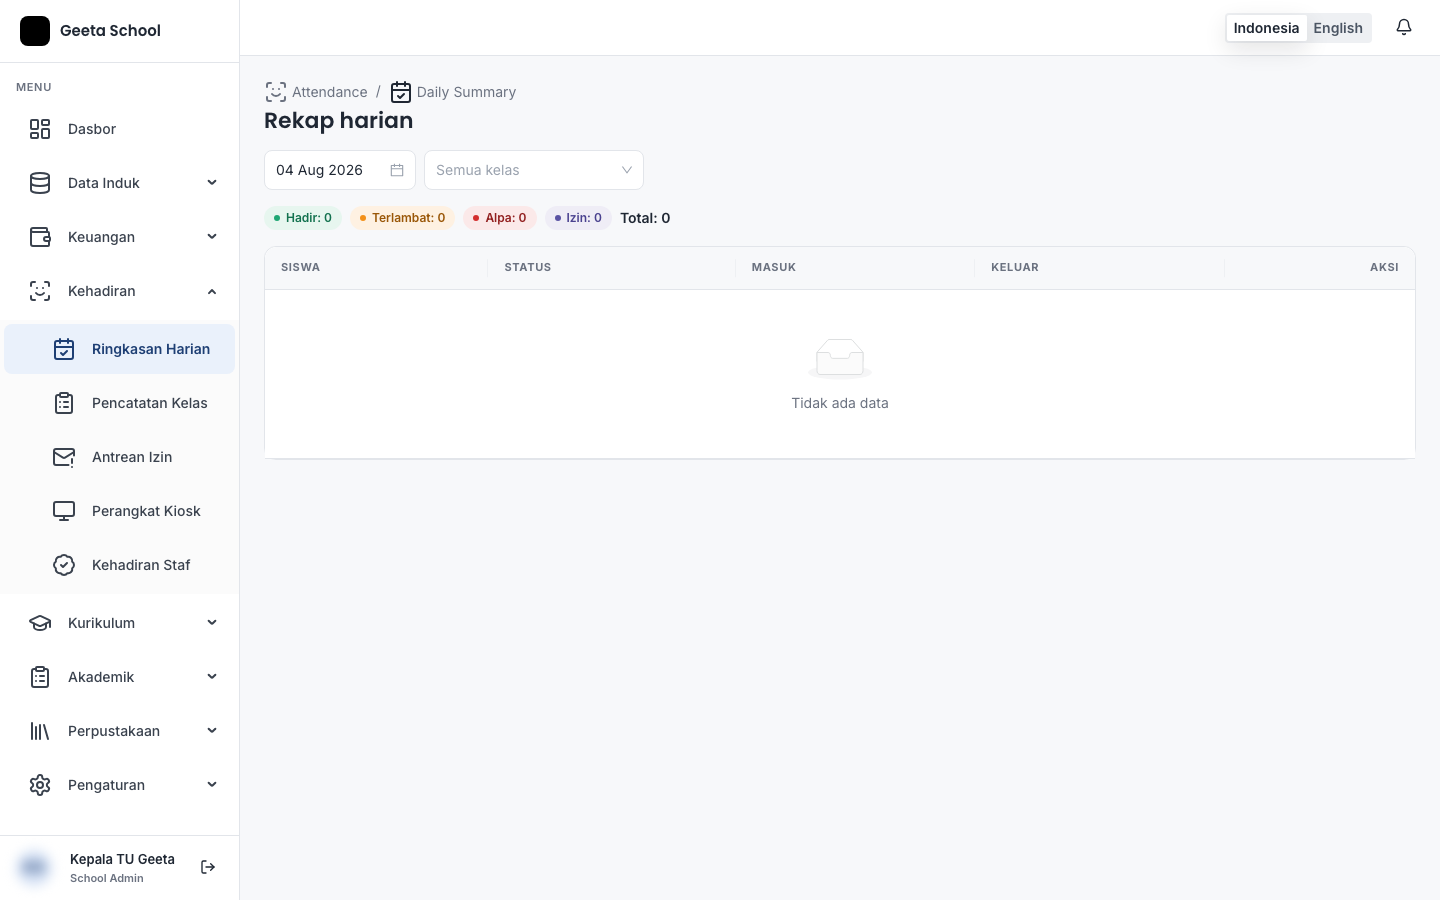Click the Perpustakaan books icon

pyautogui.click(x=40, y=731)
